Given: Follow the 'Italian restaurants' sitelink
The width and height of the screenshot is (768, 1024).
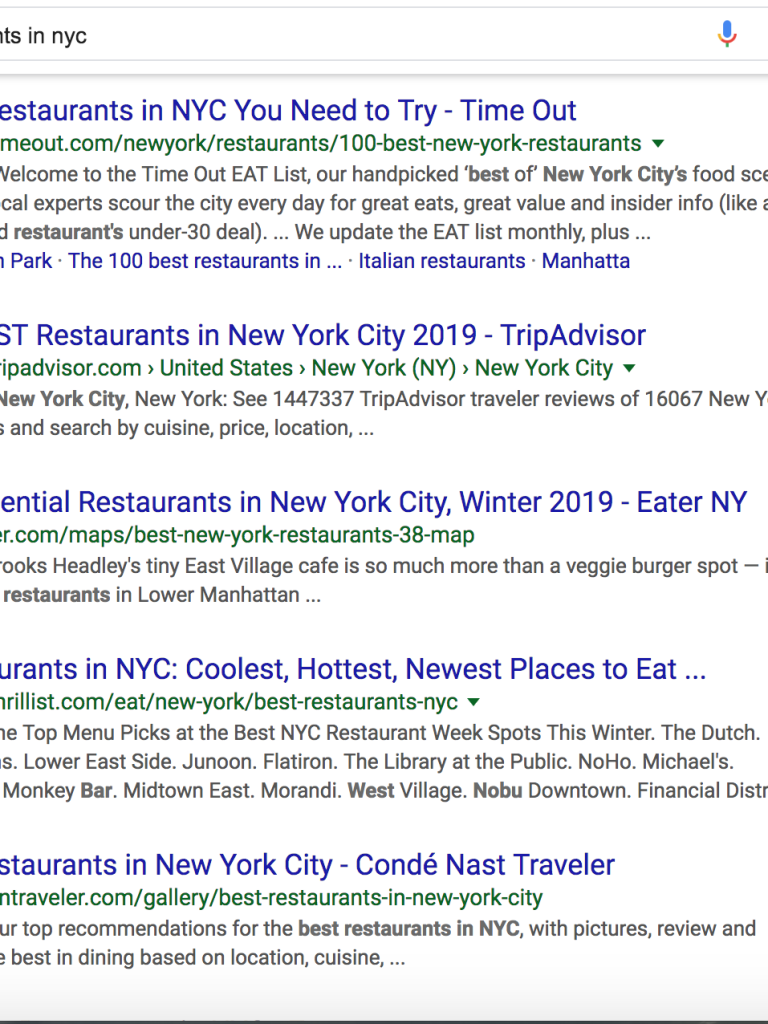Looking at the screenshot, I should [442, 261].
